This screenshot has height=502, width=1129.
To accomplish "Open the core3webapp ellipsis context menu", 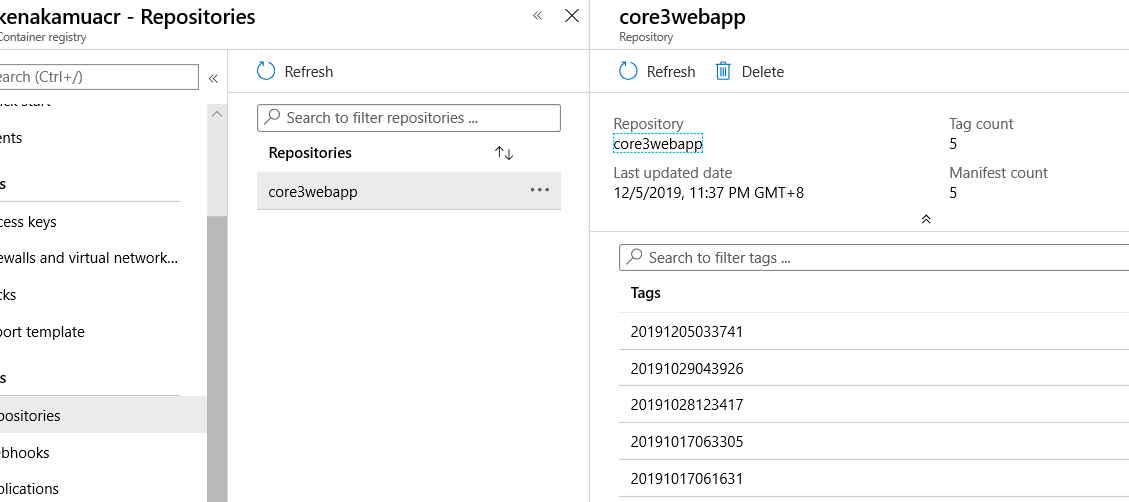I will (x=540, y=190).
